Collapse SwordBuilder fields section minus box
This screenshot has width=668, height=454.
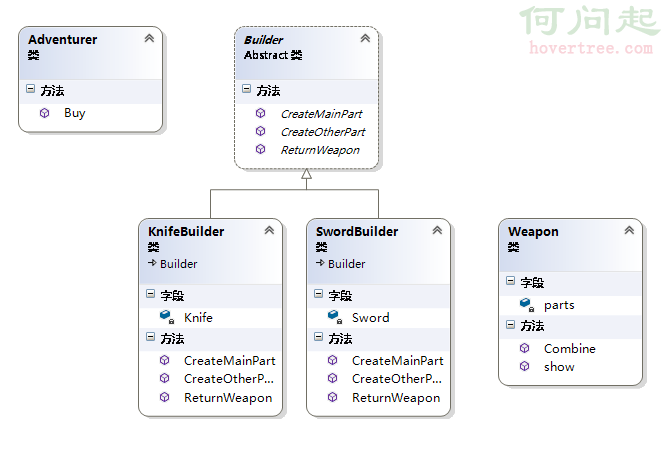[318, 293]
